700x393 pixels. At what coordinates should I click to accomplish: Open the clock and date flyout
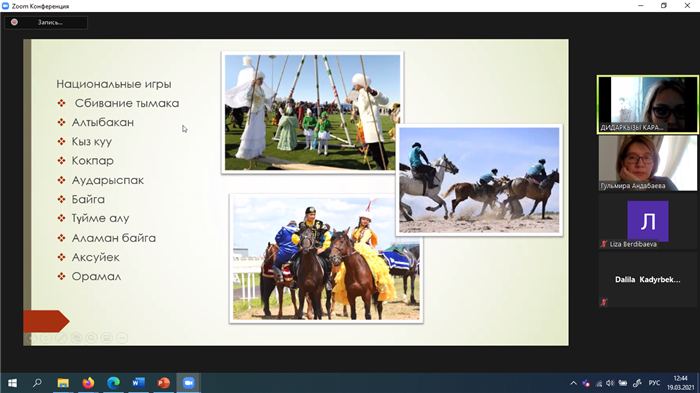tap(681, 383)
